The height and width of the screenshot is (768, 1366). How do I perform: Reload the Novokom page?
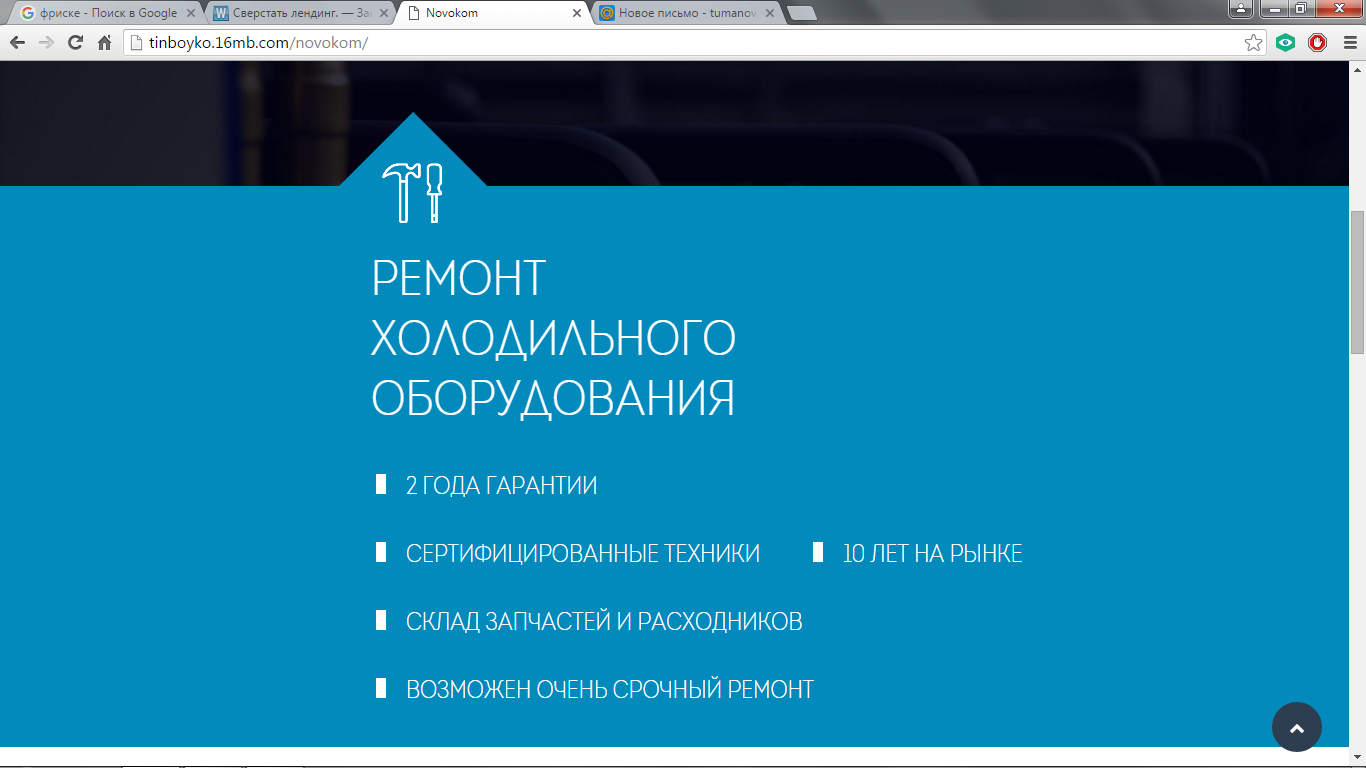coord(75,43)
